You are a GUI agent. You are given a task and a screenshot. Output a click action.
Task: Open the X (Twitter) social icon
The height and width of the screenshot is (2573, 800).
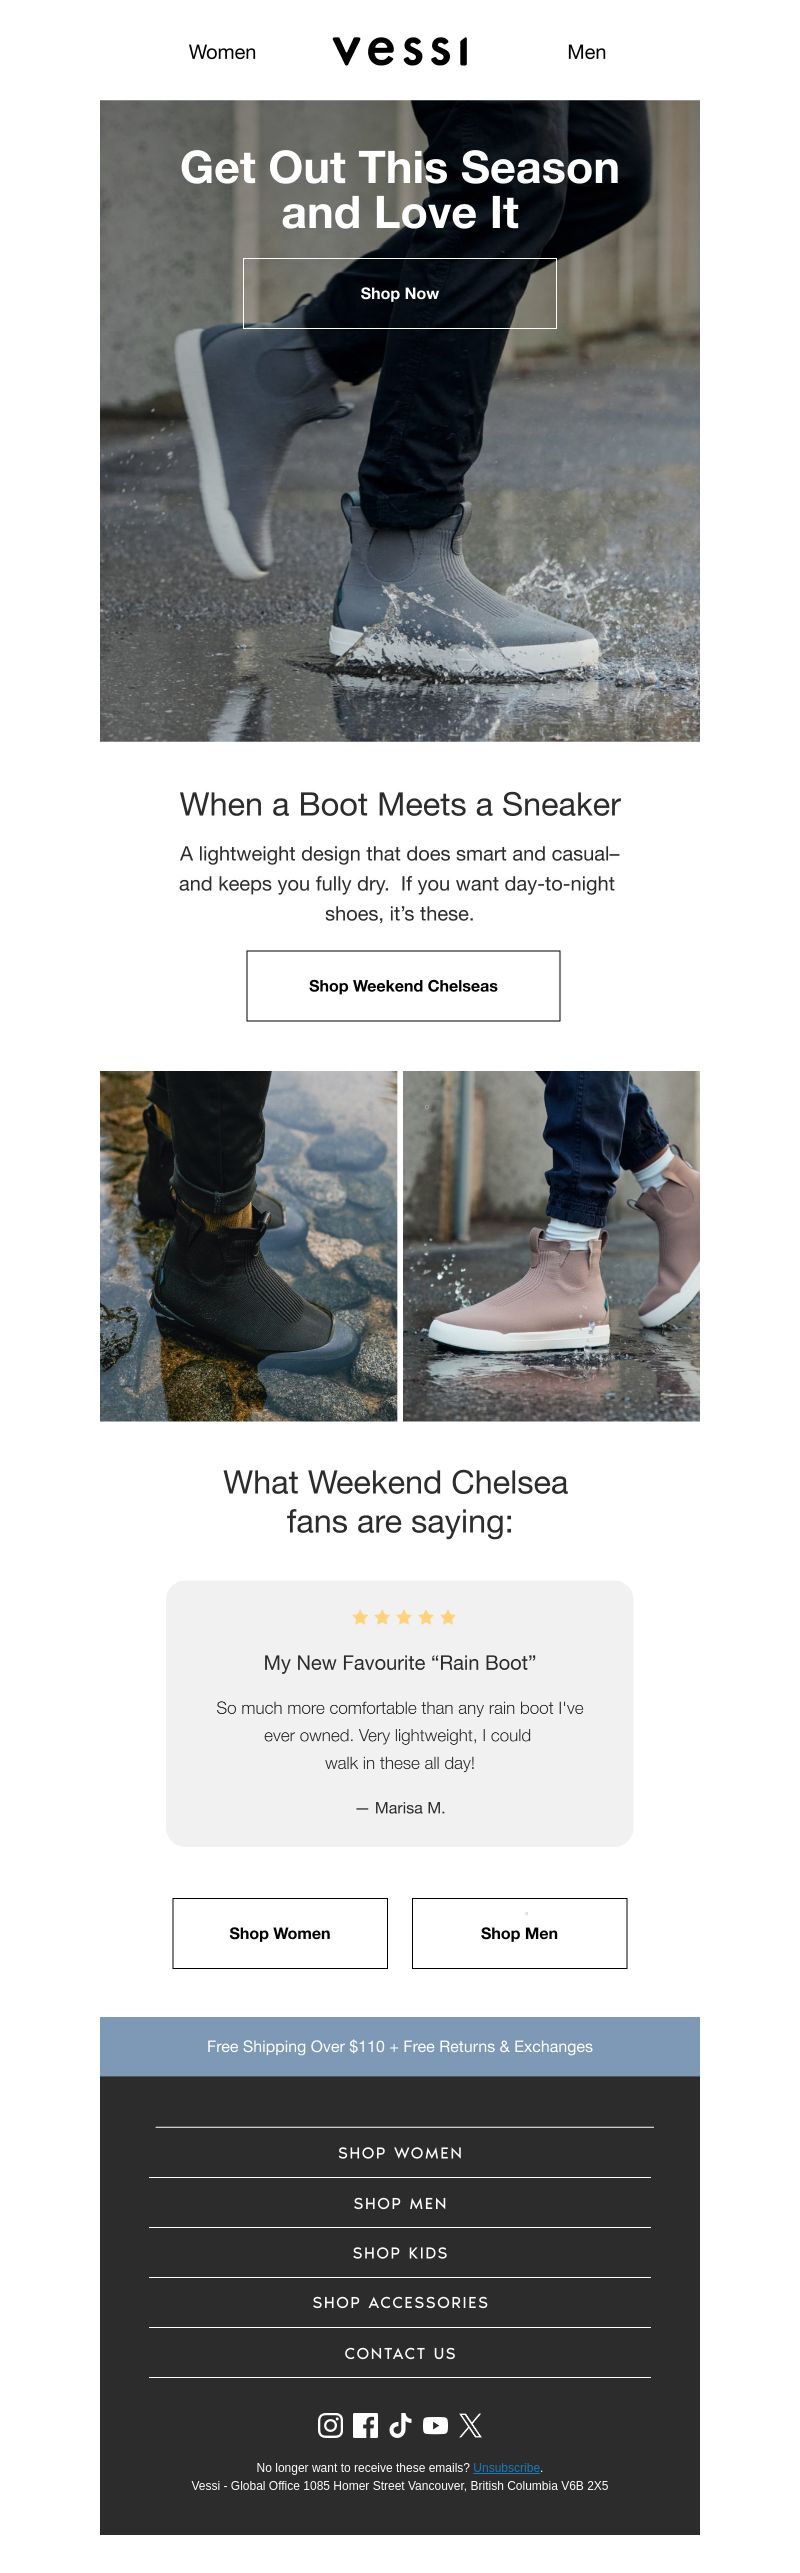[x=470, y=2424]
